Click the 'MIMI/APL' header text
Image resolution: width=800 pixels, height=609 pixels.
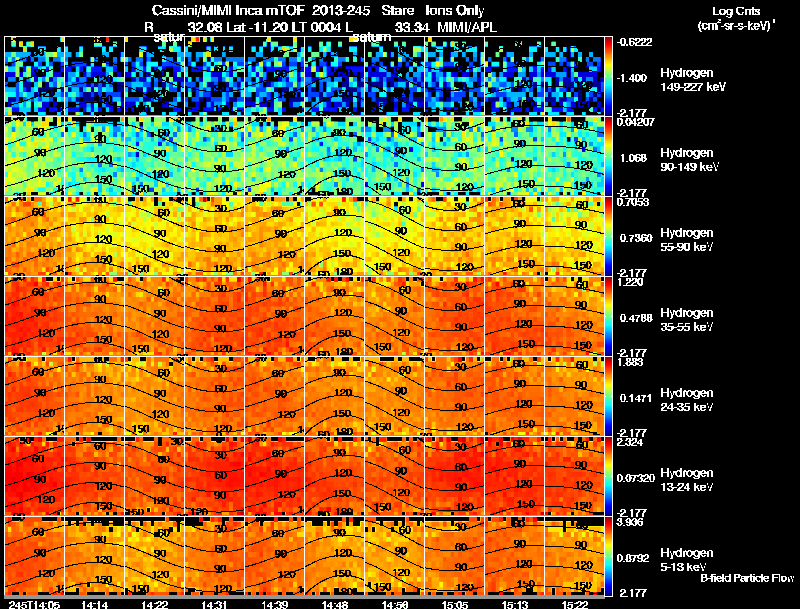467,28
